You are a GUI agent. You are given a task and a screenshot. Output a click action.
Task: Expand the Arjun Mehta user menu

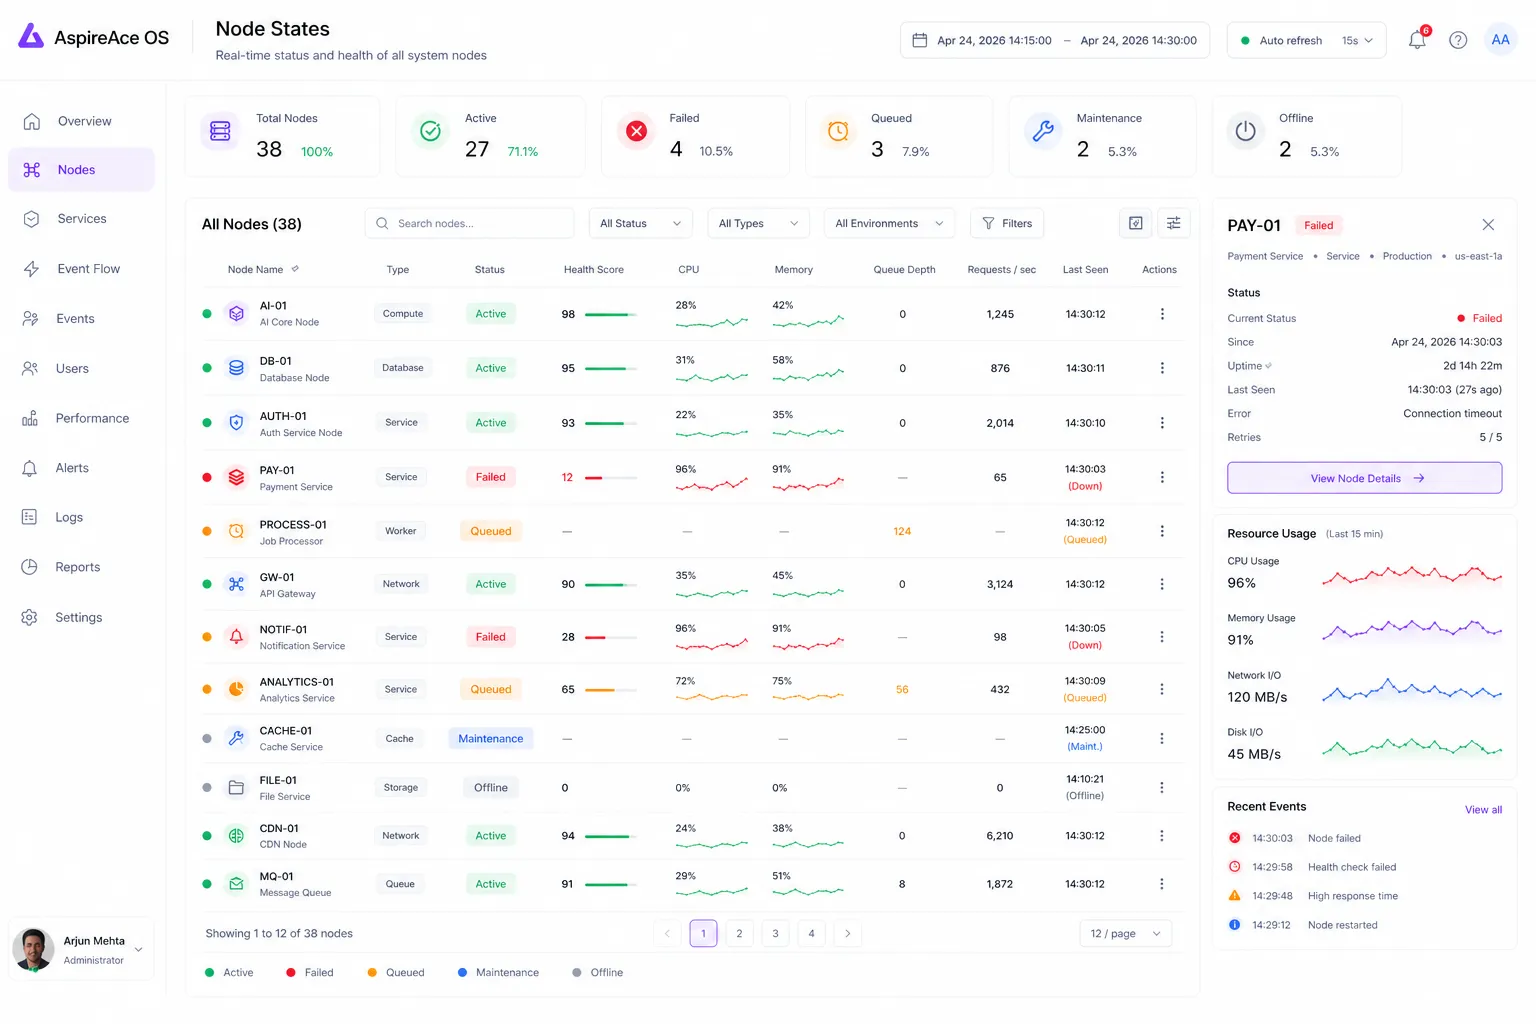pyautogui.click(x=138, y=949)
